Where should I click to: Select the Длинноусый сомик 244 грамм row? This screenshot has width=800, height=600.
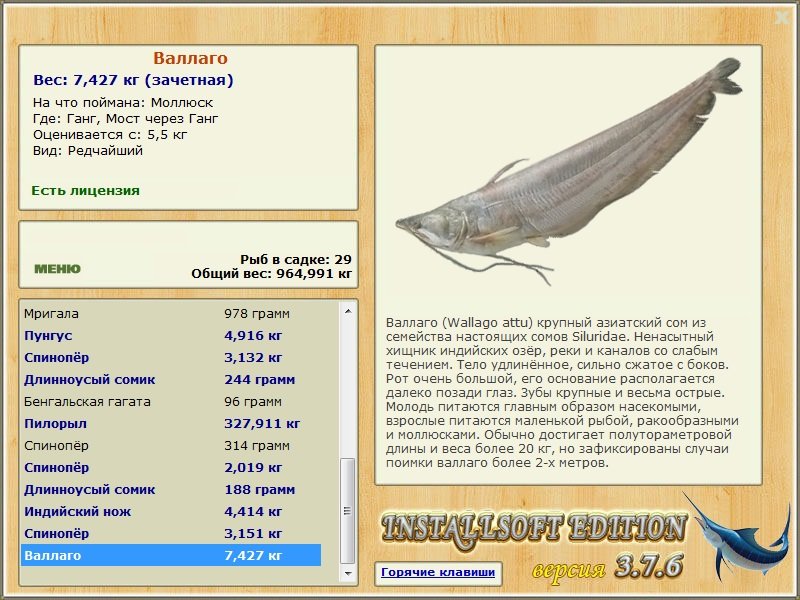[x=171, y=380]
